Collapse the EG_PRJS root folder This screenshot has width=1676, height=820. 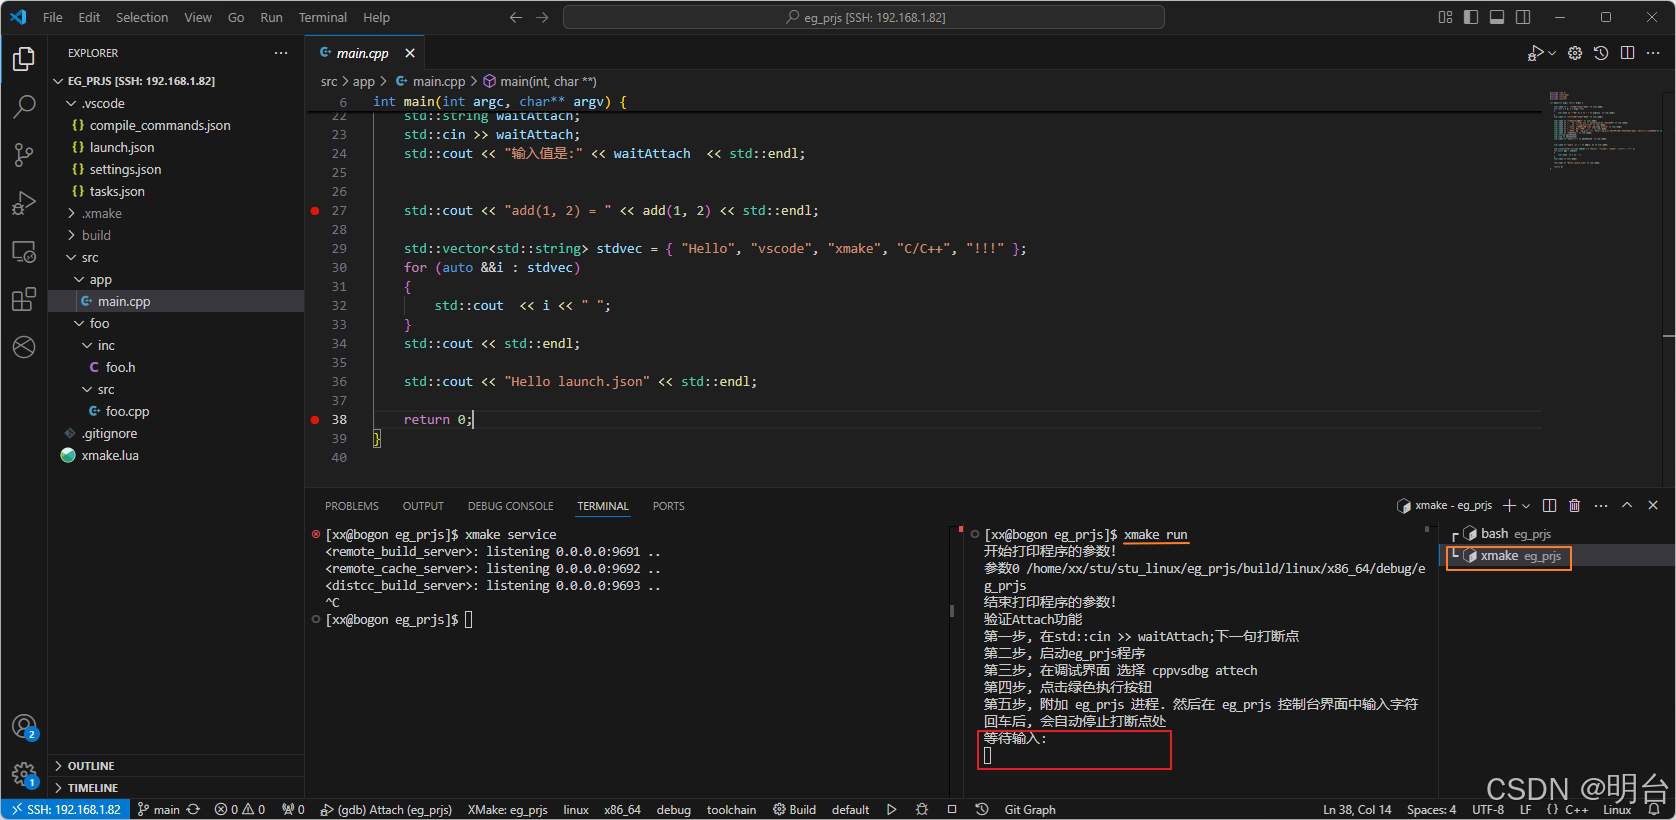pyautogui.click(x=176, y=81)
